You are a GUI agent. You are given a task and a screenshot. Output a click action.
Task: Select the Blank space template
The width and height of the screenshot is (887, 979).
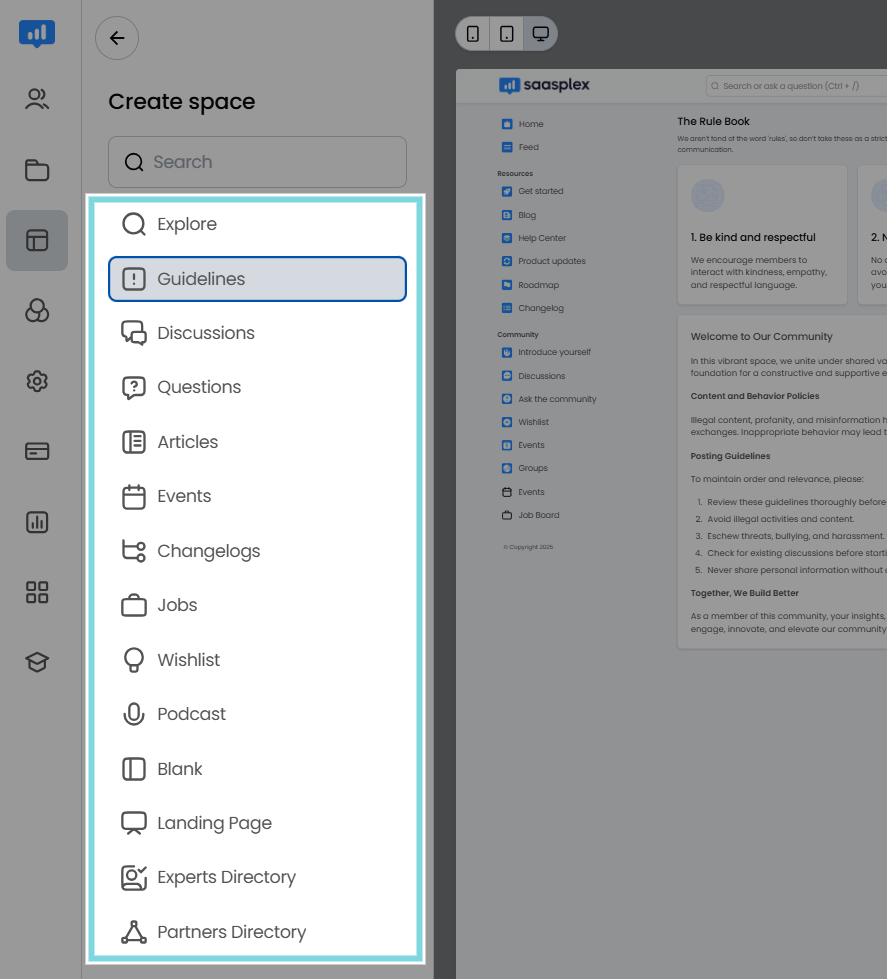point(257,769)
